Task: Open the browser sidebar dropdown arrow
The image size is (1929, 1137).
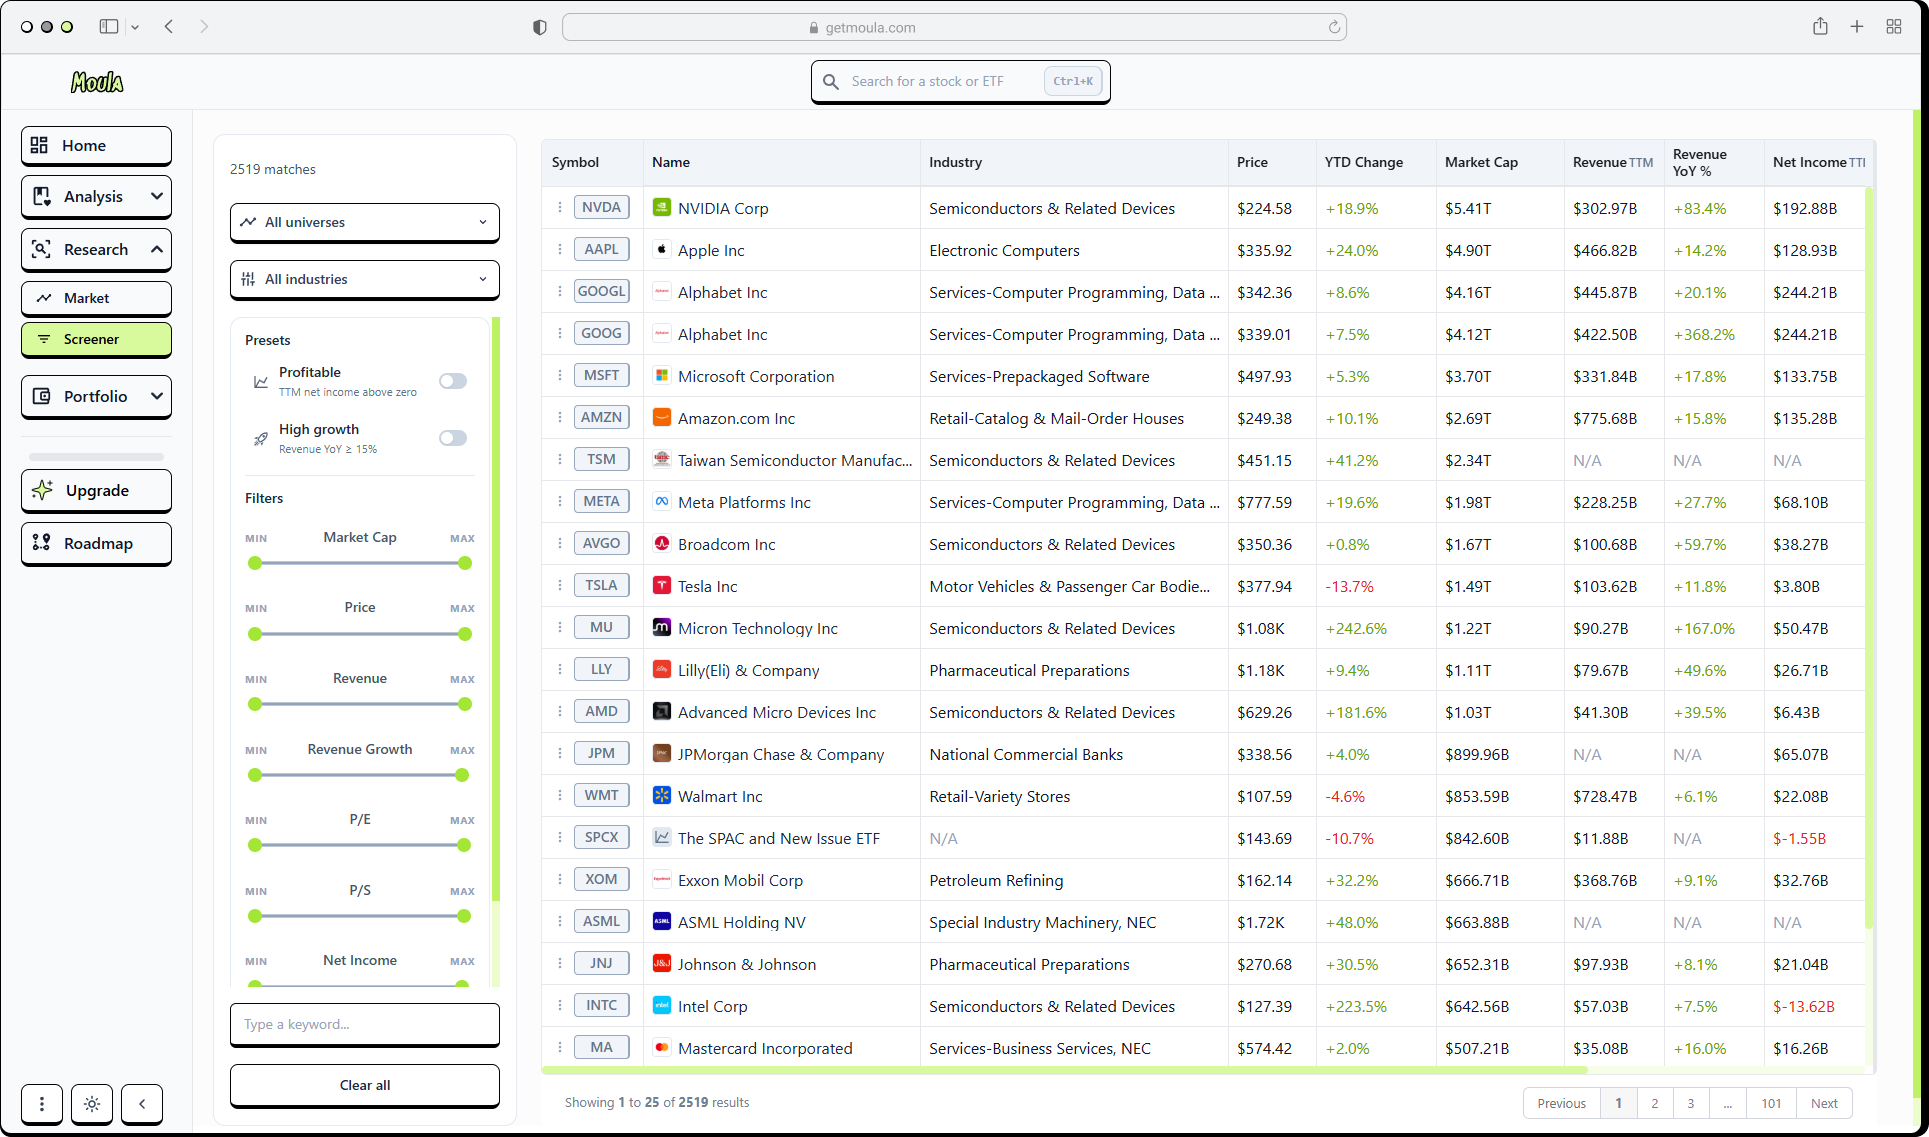Action: pos(135,27)
